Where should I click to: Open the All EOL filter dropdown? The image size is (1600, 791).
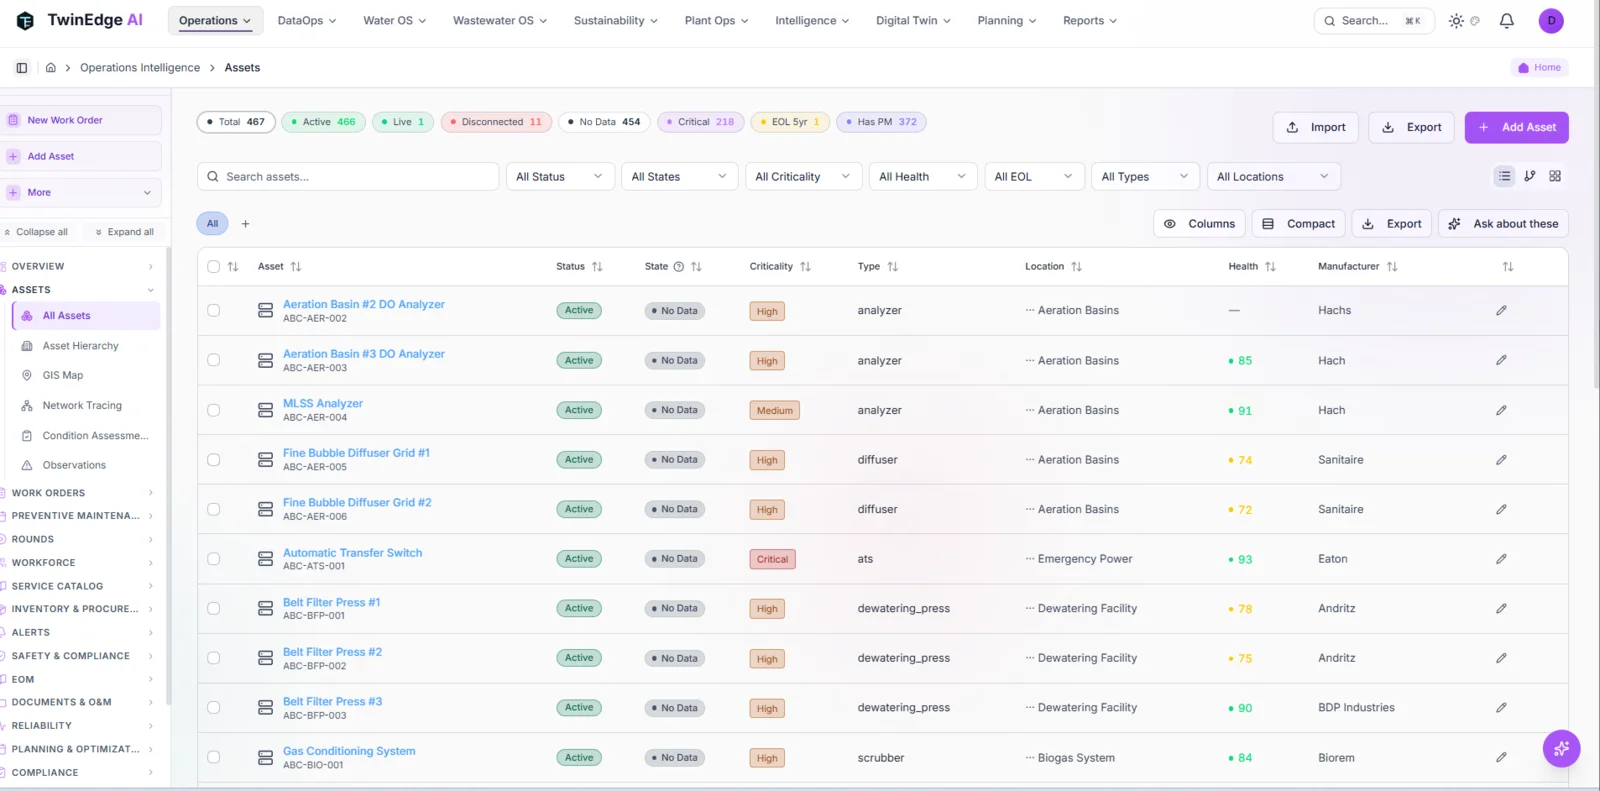click(x=1034, y=177)
